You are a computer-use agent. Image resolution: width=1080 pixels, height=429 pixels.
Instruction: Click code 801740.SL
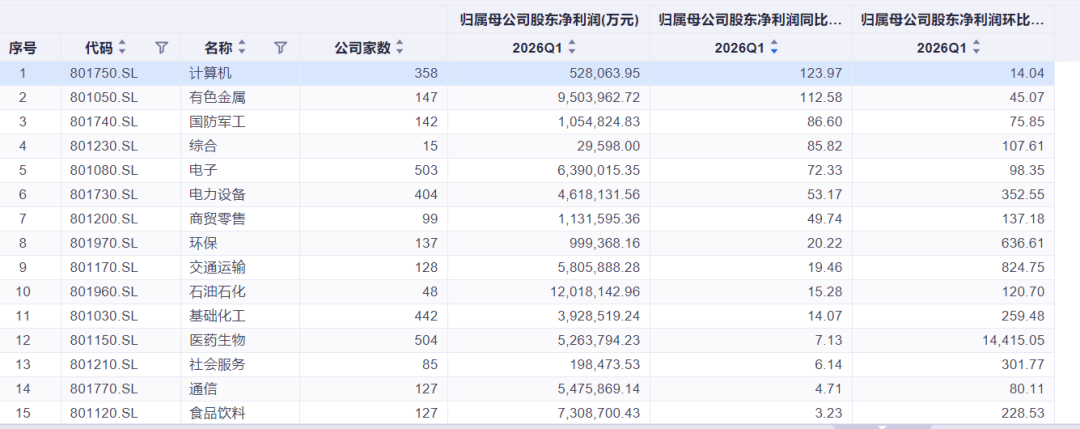[x=104, y=122]
